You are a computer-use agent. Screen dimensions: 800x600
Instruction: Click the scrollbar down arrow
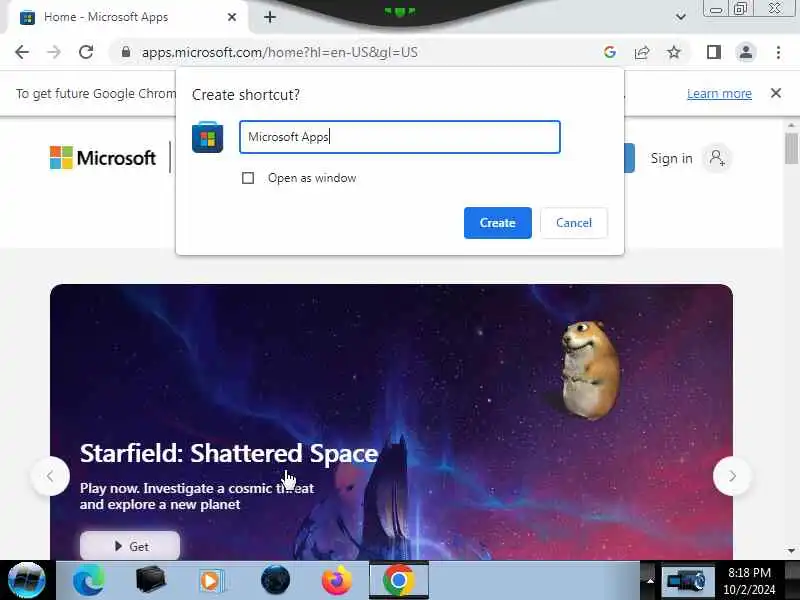[x=791, y=551]
